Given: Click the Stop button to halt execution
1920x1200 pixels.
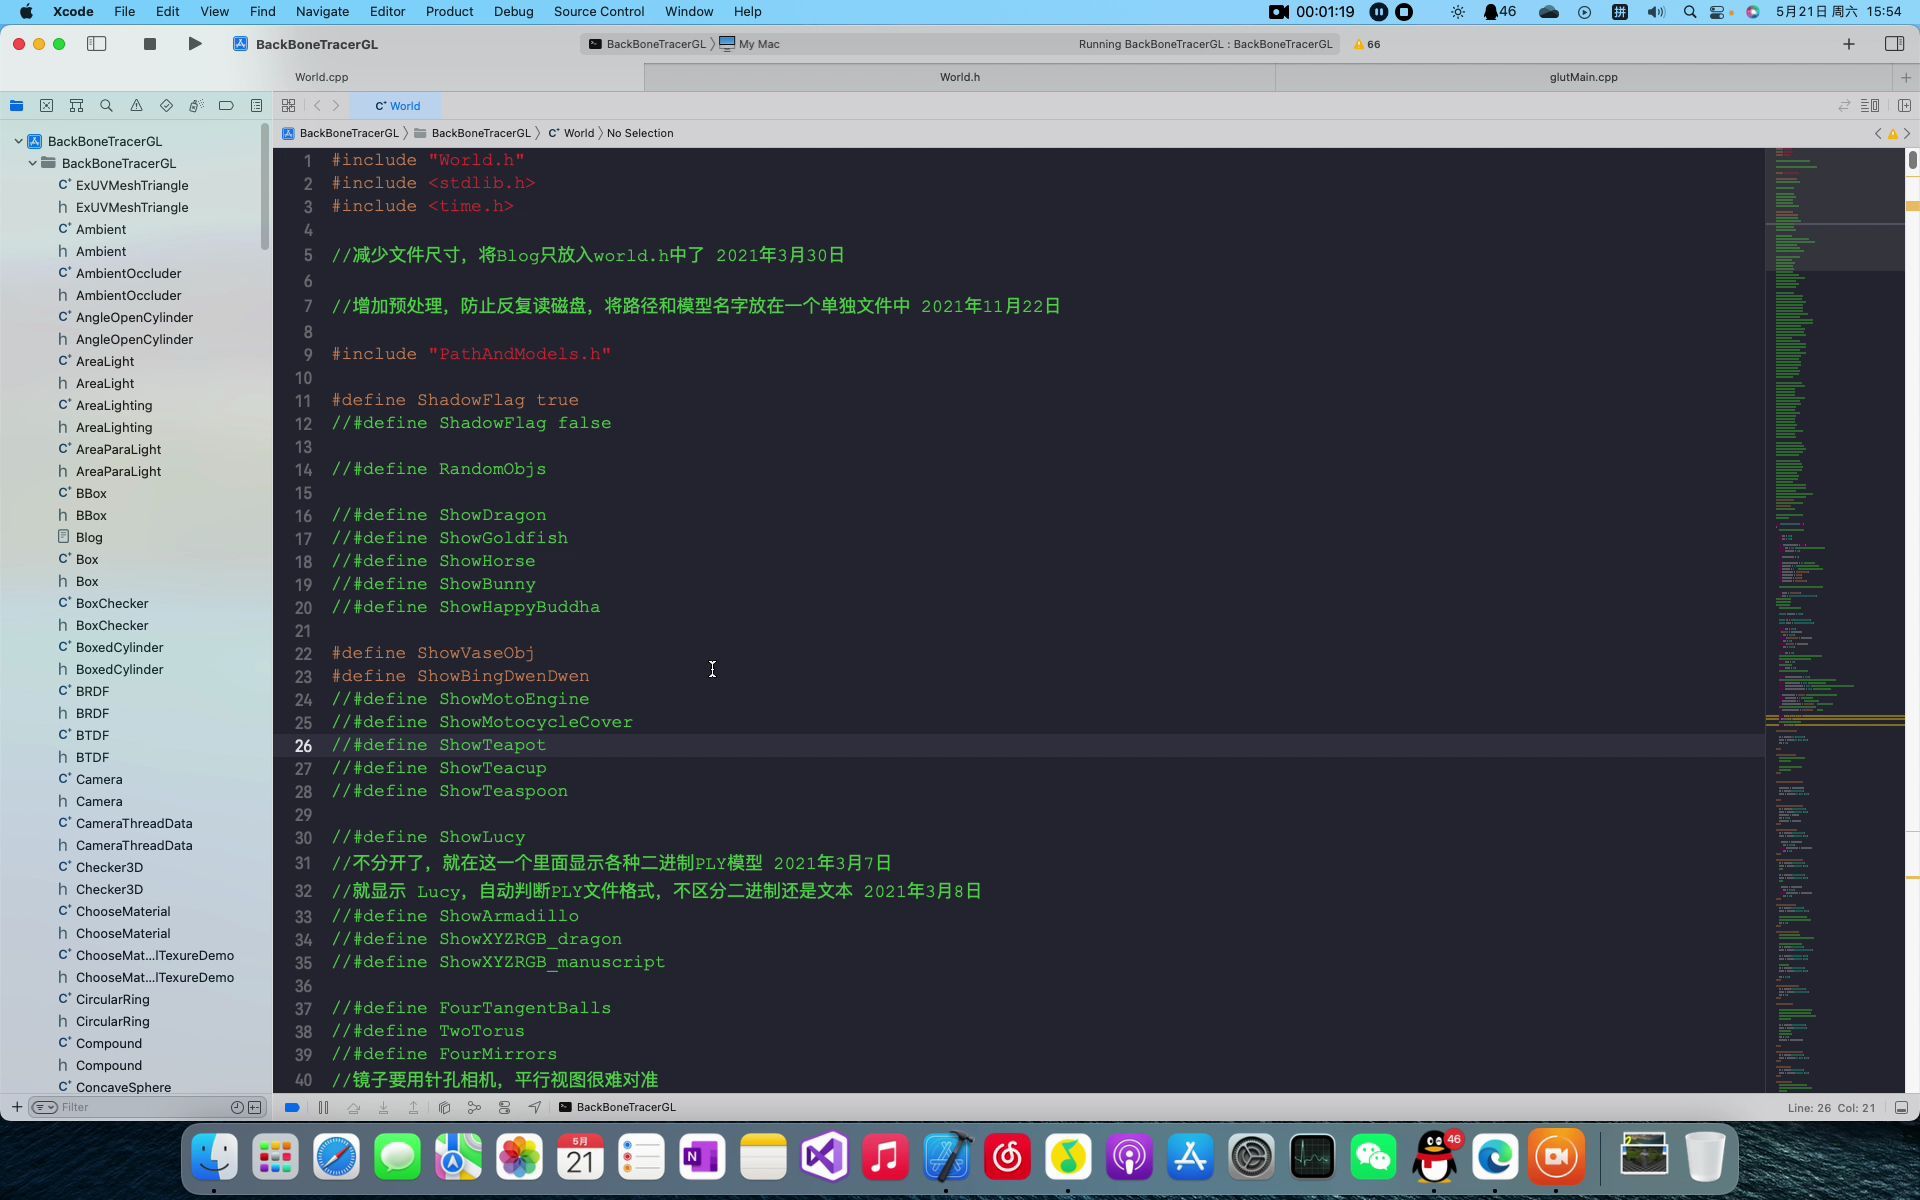Looking at the screenshot, I should point(152,44).
